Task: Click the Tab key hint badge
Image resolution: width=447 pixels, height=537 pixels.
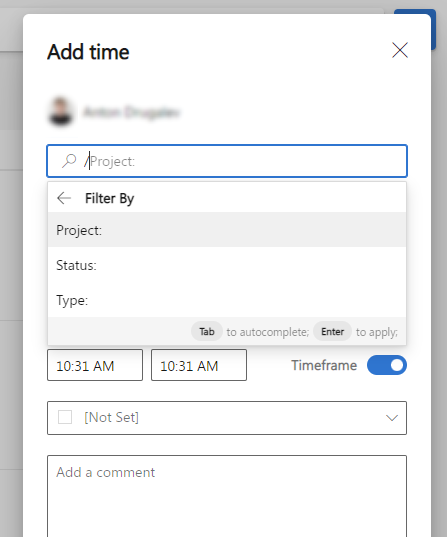Action: tap(207, 332)
